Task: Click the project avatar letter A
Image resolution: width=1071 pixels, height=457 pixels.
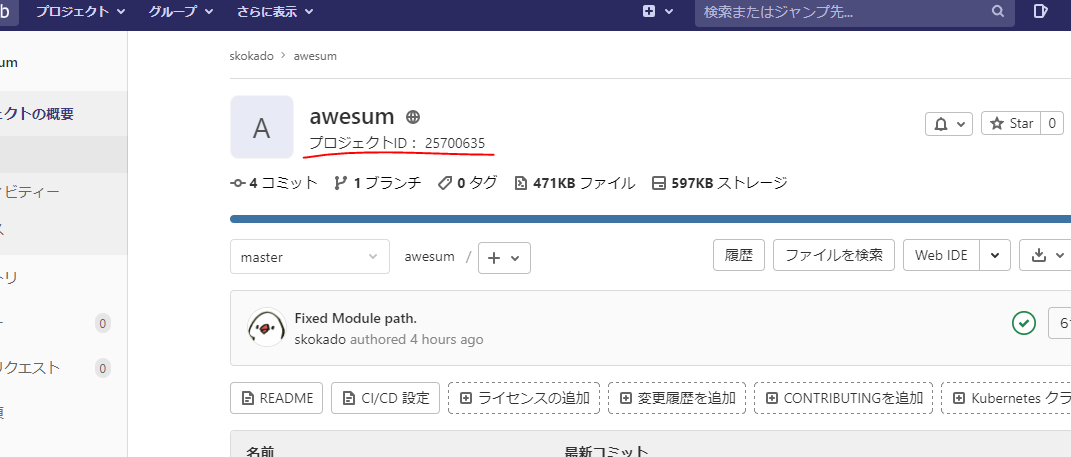Action: click(x=262, y=127)
